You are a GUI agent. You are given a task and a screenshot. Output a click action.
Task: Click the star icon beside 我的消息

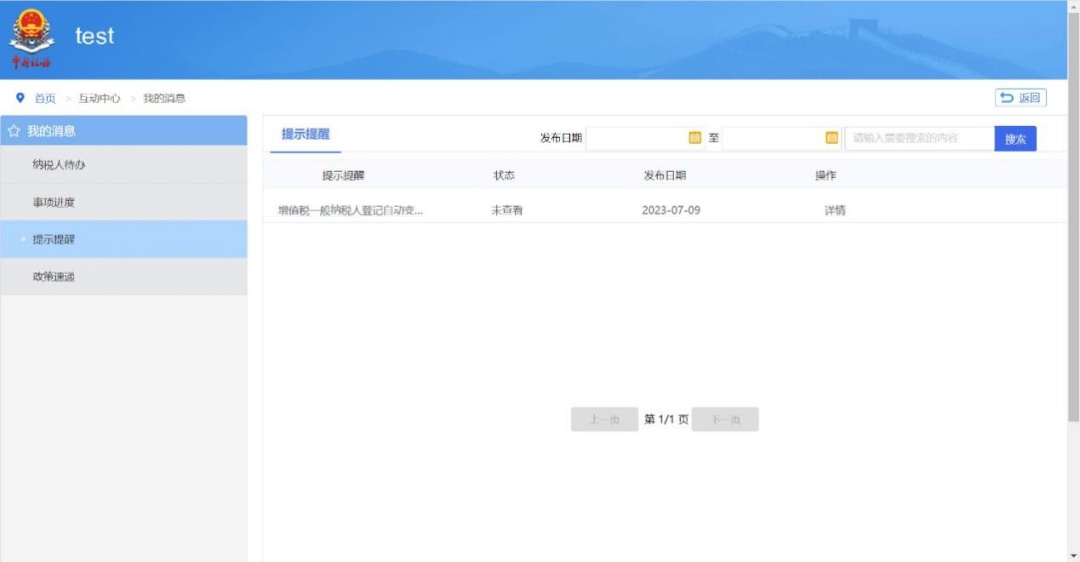point(14,131)
